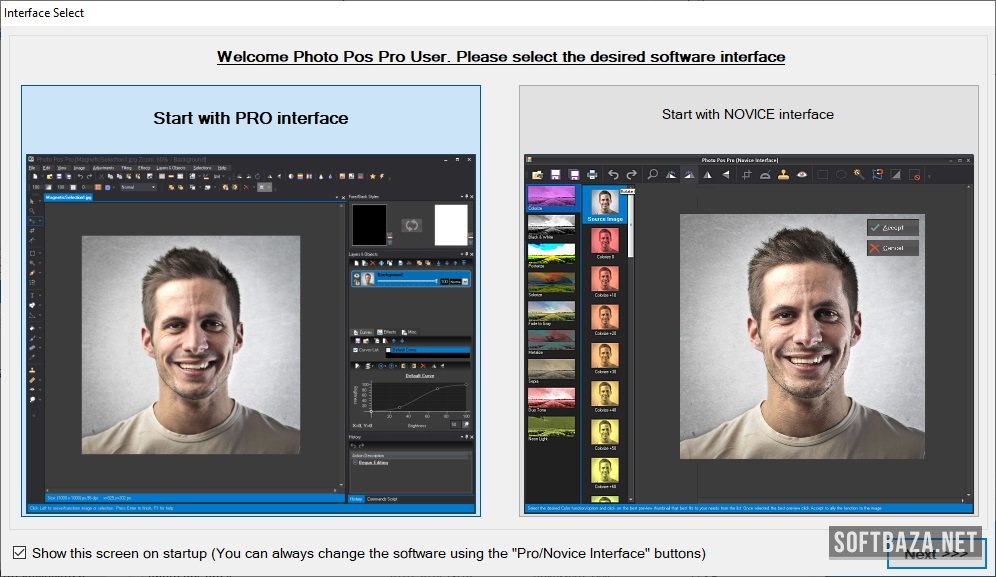Select the Black & White effect thumbnail
Viewport: 996px width, 577px height.
pos(551,226)
